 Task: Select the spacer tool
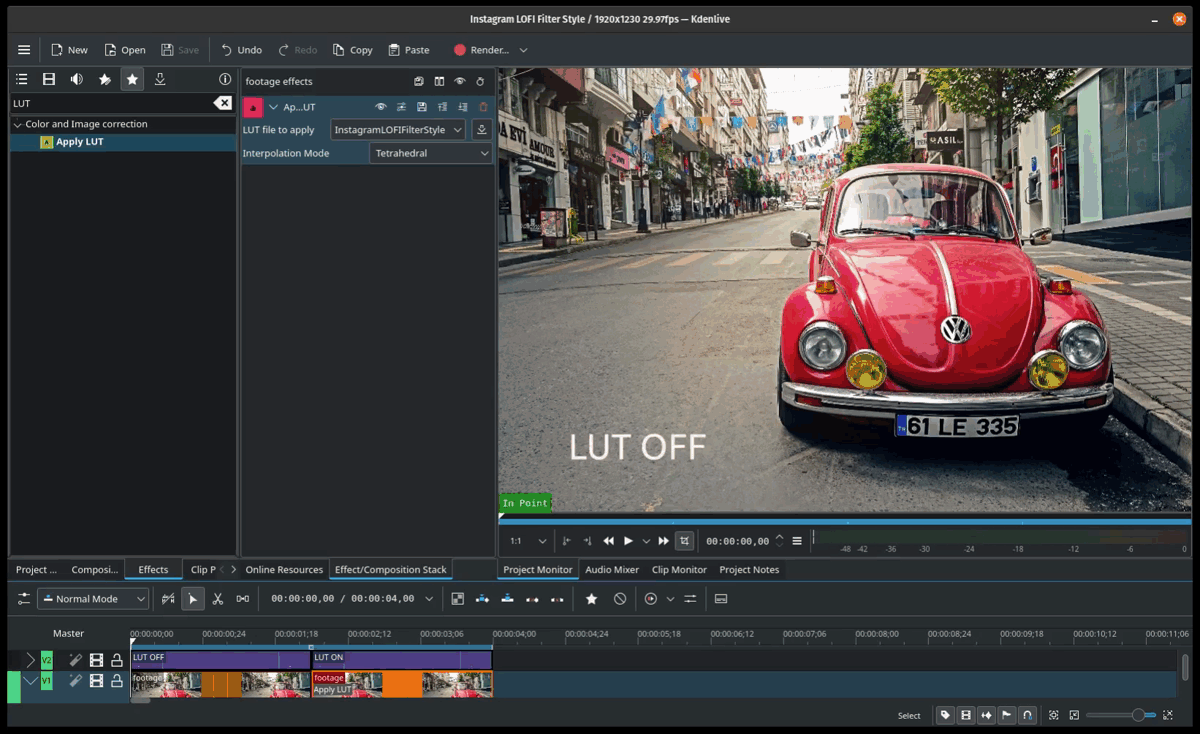pos(242,599)
